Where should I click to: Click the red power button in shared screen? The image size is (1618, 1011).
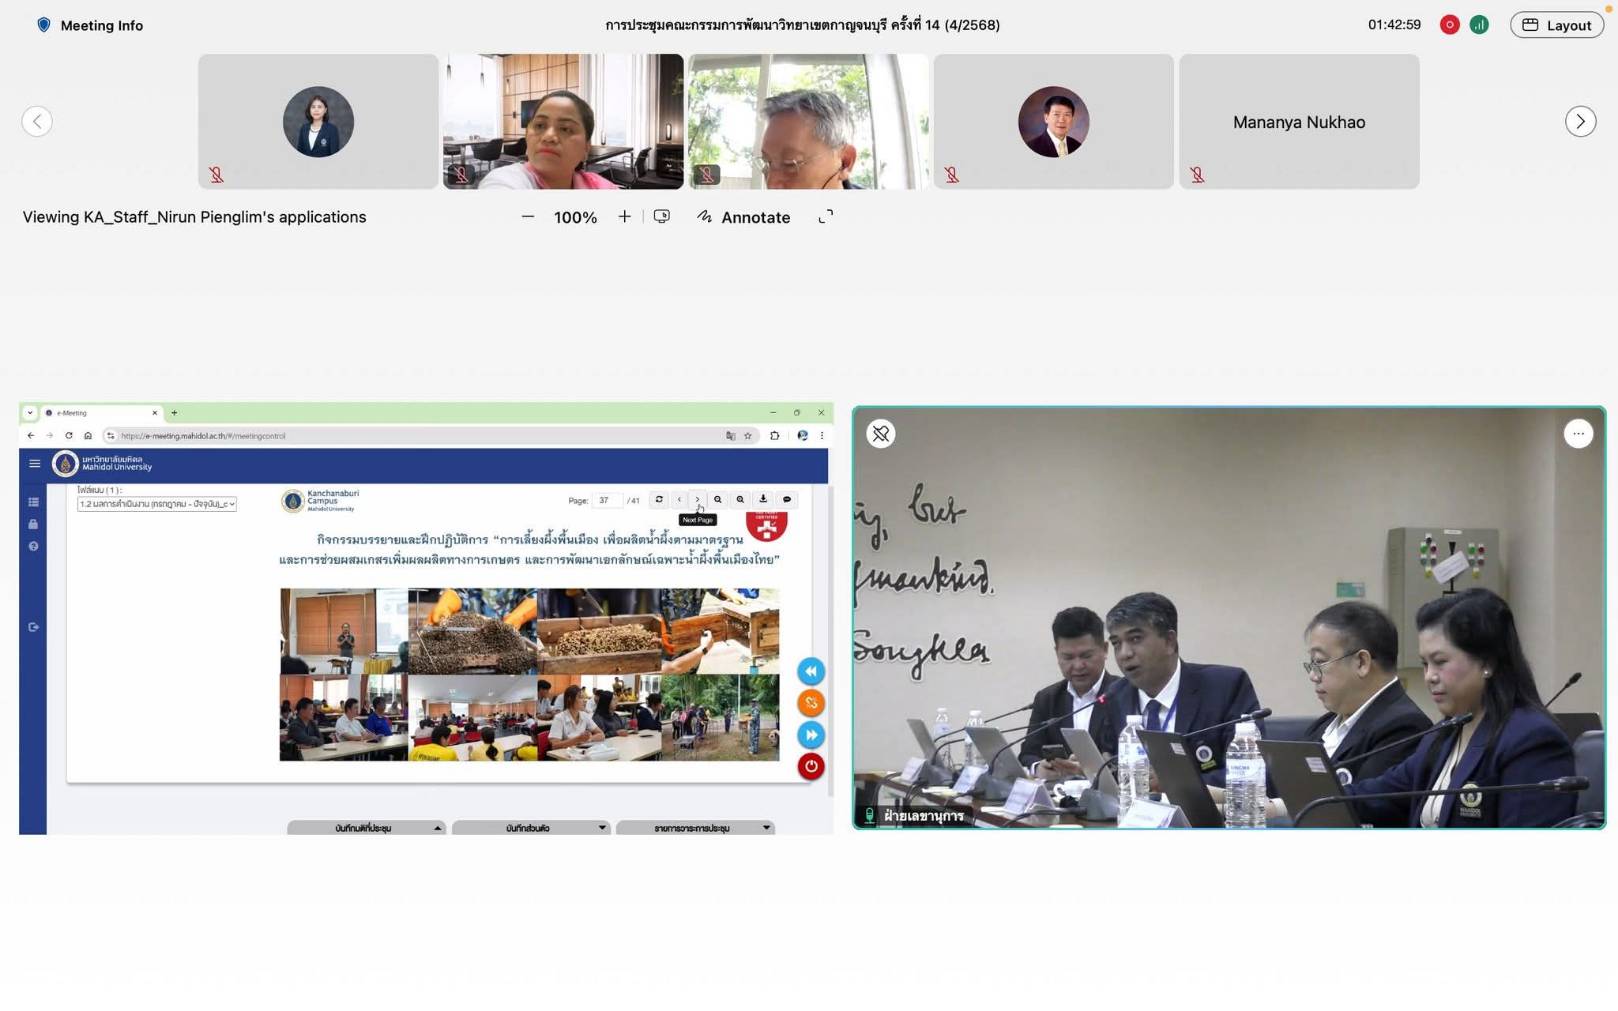click(x=811, y=767)
